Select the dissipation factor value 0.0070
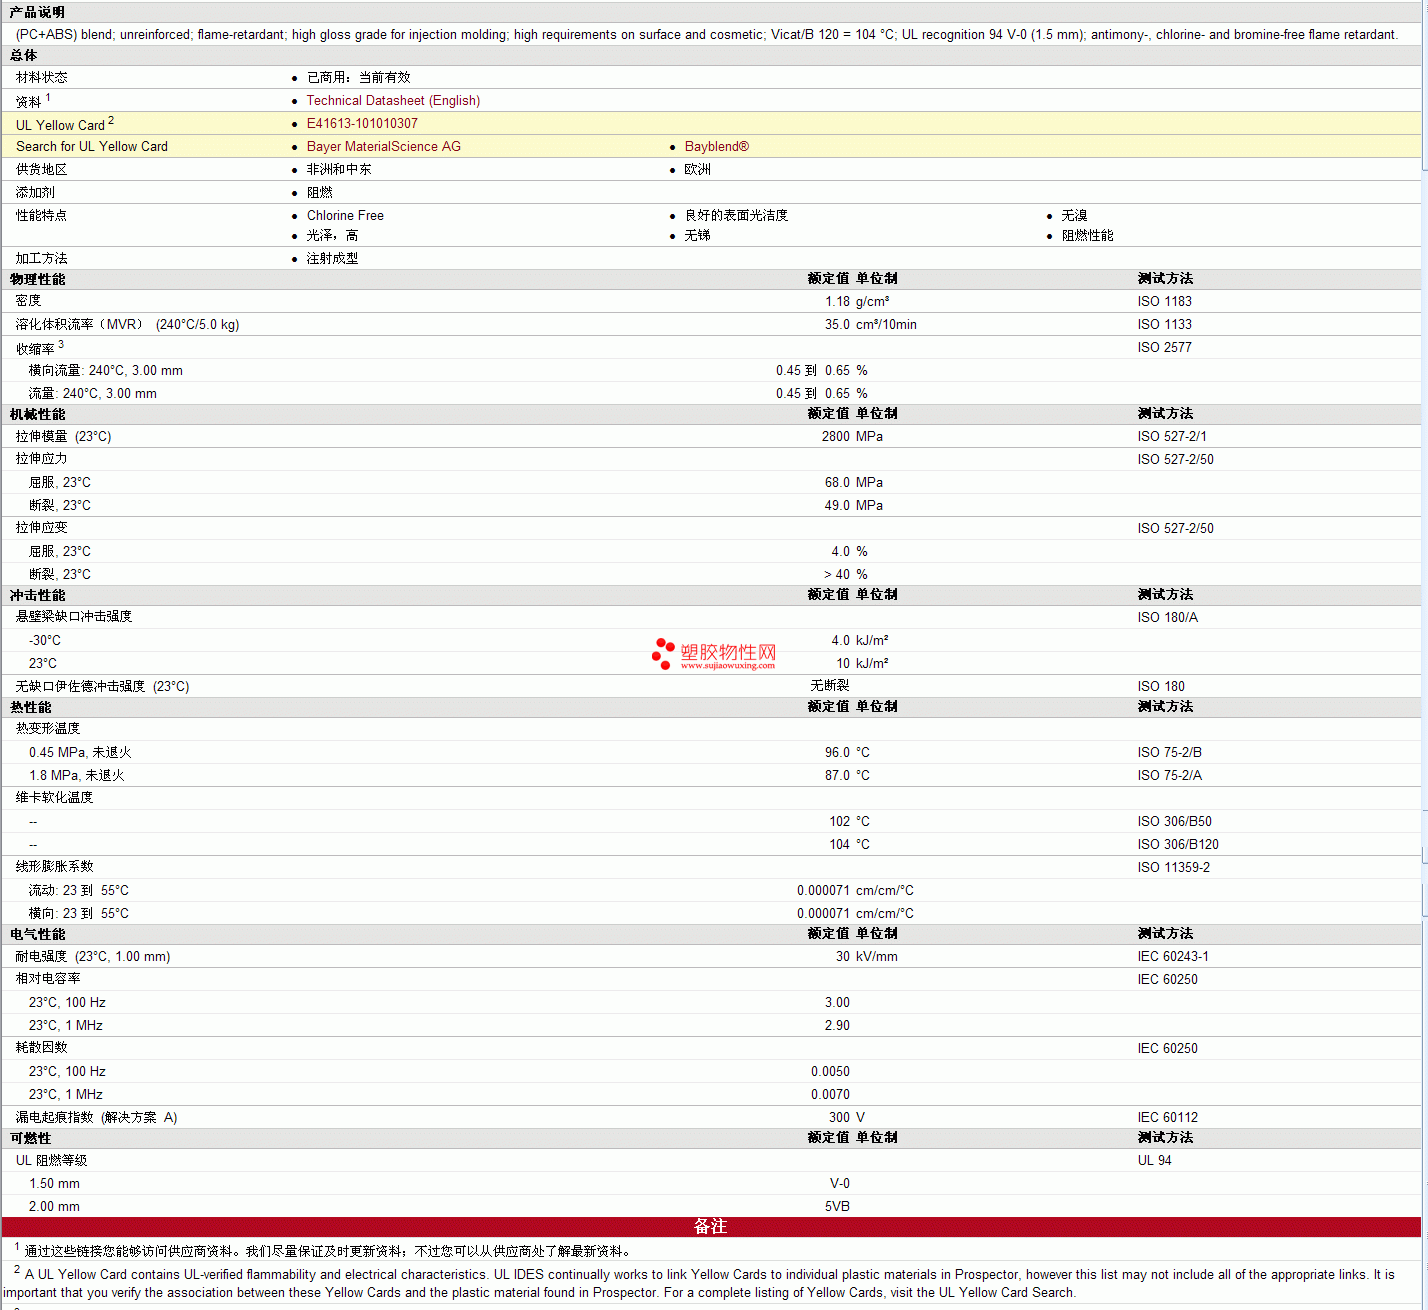 [x=831, y=1095]
